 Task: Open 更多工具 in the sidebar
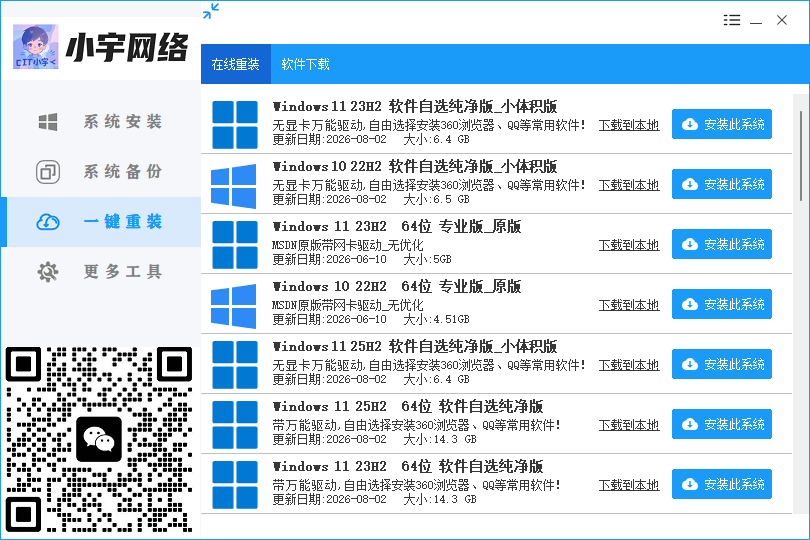[x=101, y=272]
